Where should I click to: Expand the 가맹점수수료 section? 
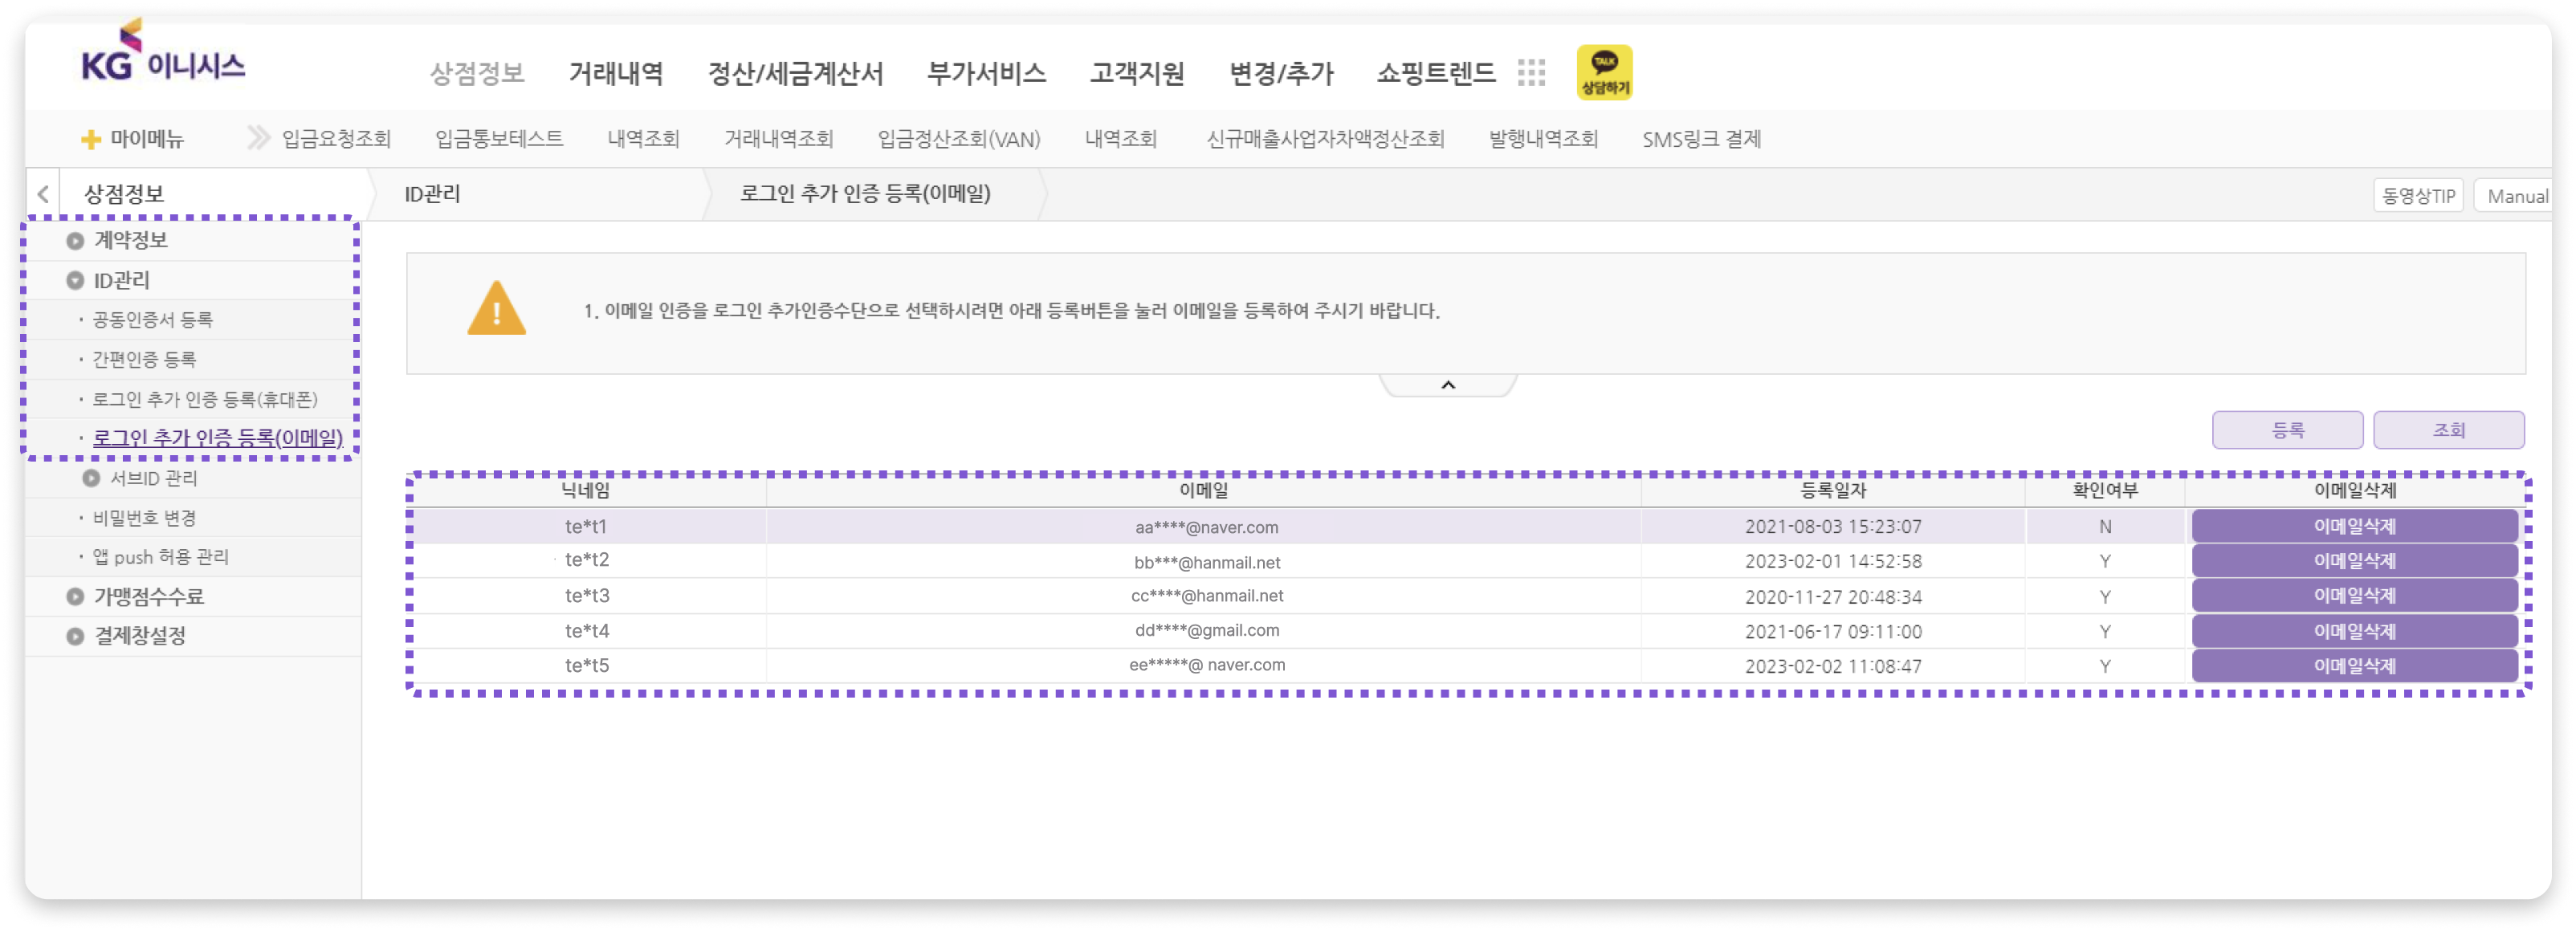tap(75, 597)
